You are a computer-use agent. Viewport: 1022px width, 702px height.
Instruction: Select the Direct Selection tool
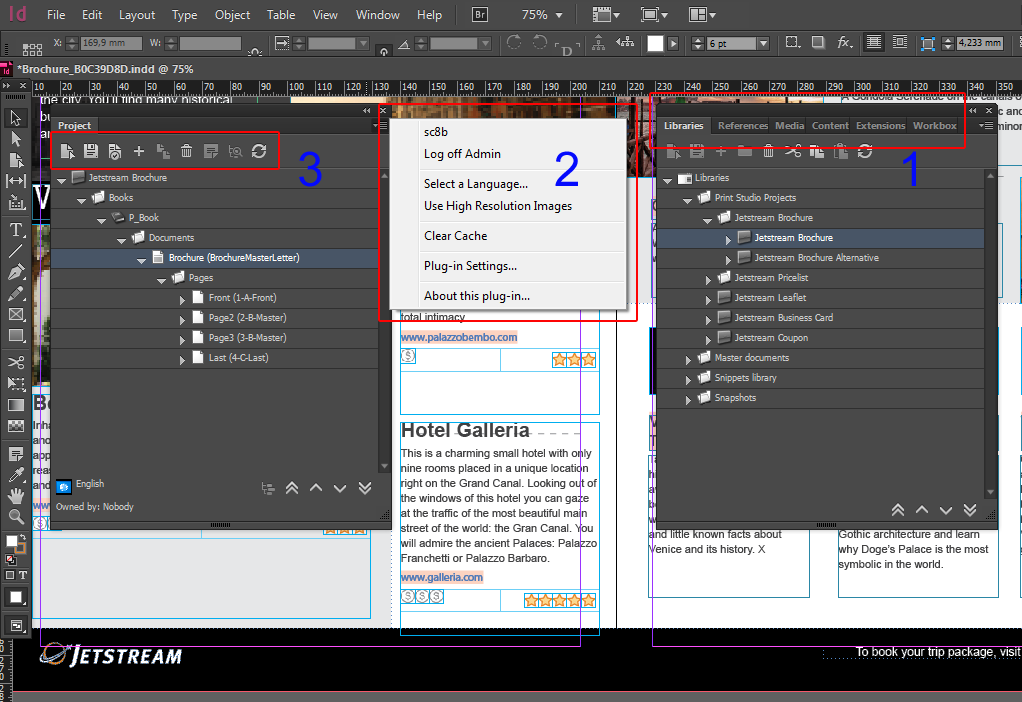click(x=16, y=139)
